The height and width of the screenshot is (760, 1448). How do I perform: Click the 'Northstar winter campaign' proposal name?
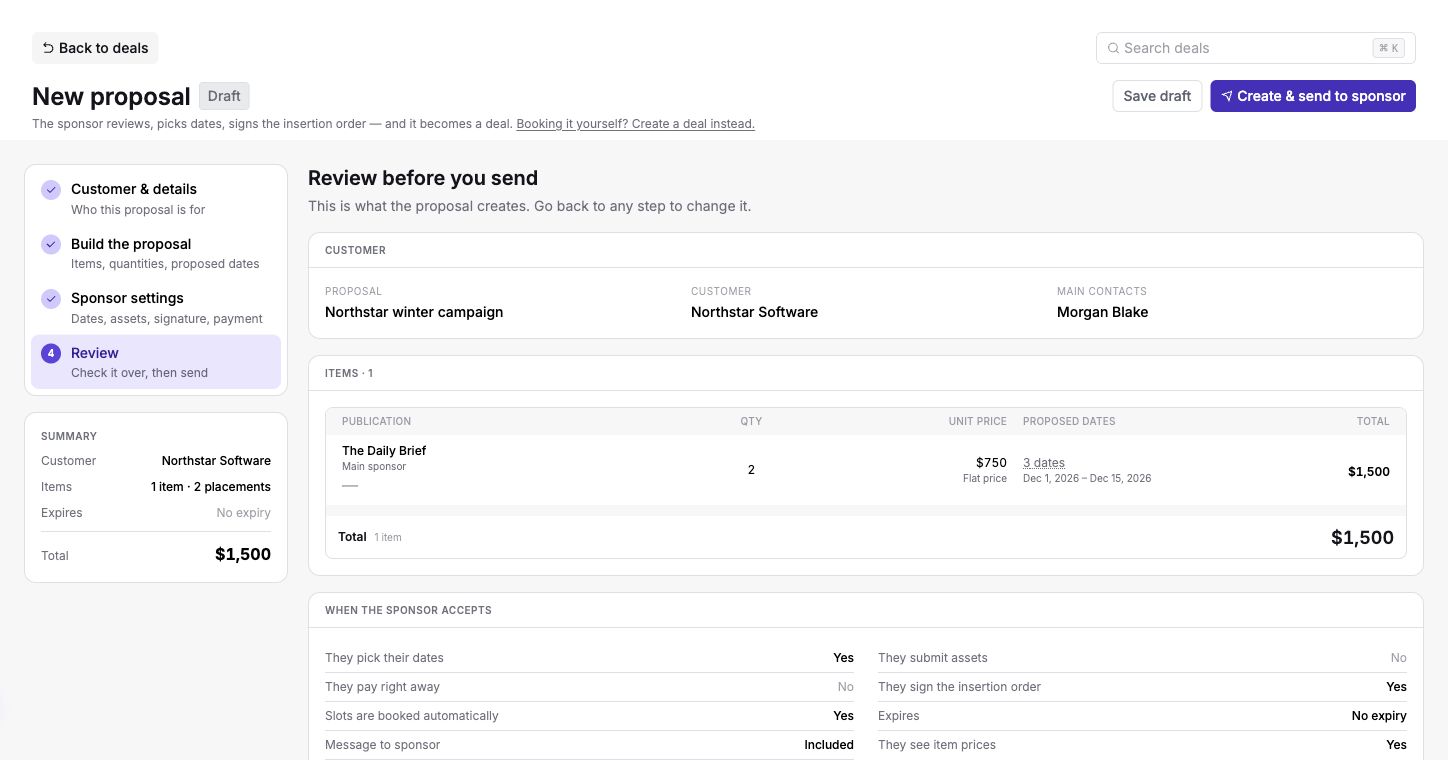tap(414, 312)
